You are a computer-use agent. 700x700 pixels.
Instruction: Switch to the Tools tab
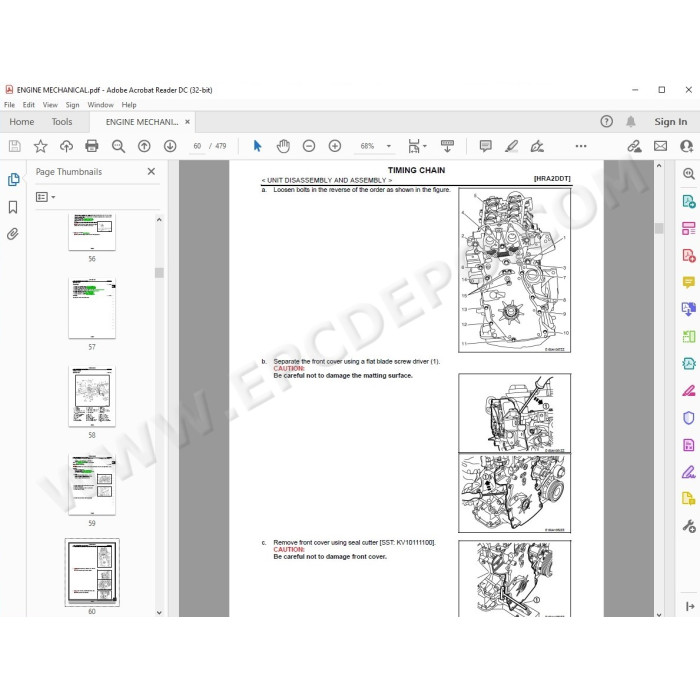[62, 122]
